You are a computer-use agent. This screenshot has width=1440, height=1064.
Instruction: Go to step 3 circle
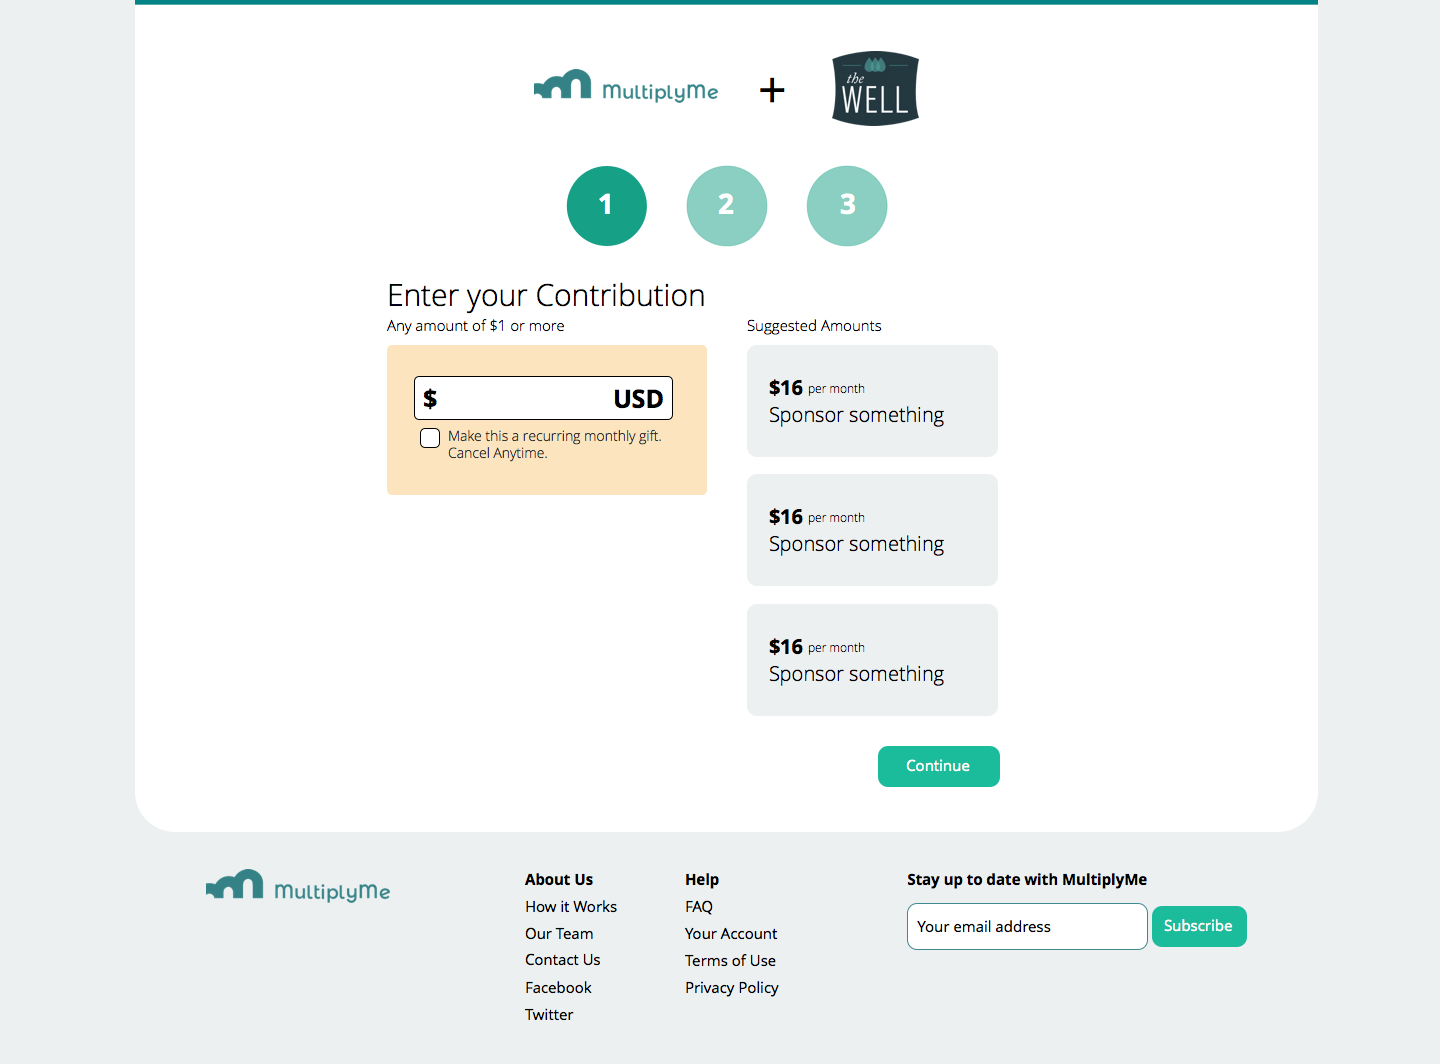847,206
